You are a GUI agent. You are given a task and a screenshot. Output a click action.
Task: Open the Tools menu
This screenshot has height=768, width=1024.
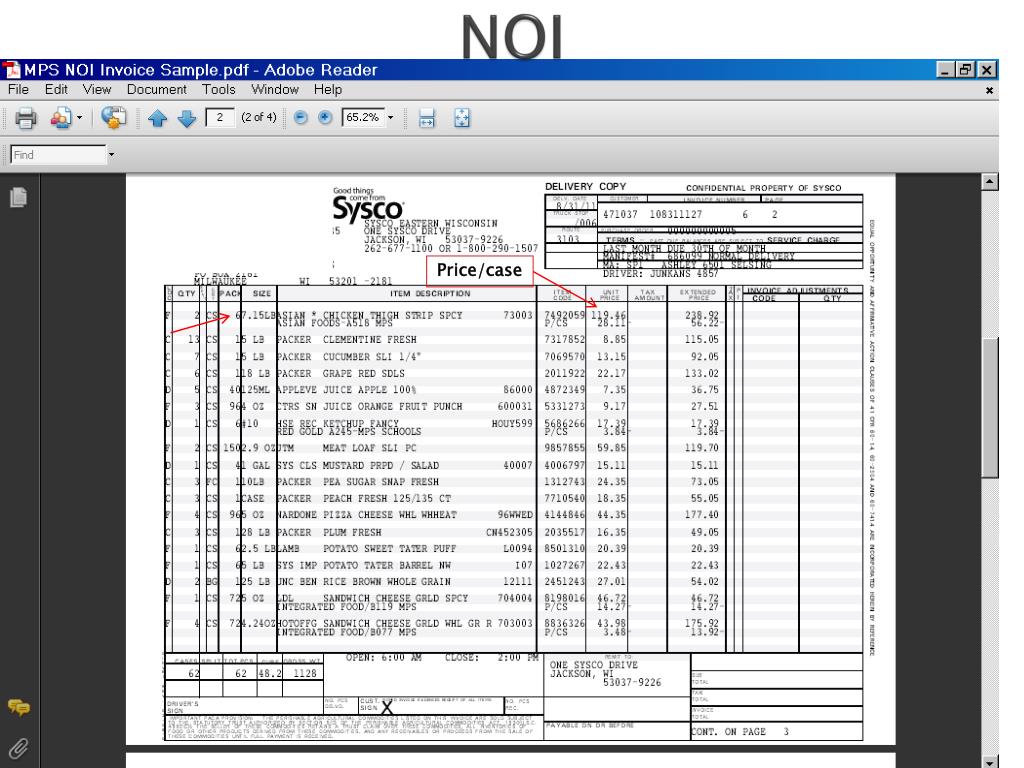[218, 89]
